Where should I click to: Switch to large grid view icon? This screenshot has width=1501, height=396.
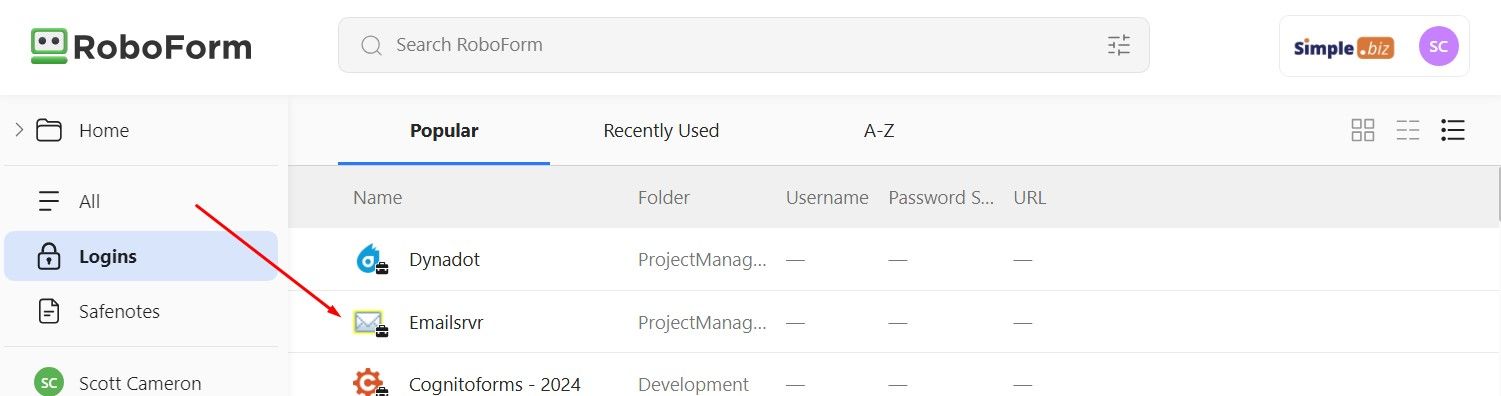pyautogui.click(x=1362, y=130)
